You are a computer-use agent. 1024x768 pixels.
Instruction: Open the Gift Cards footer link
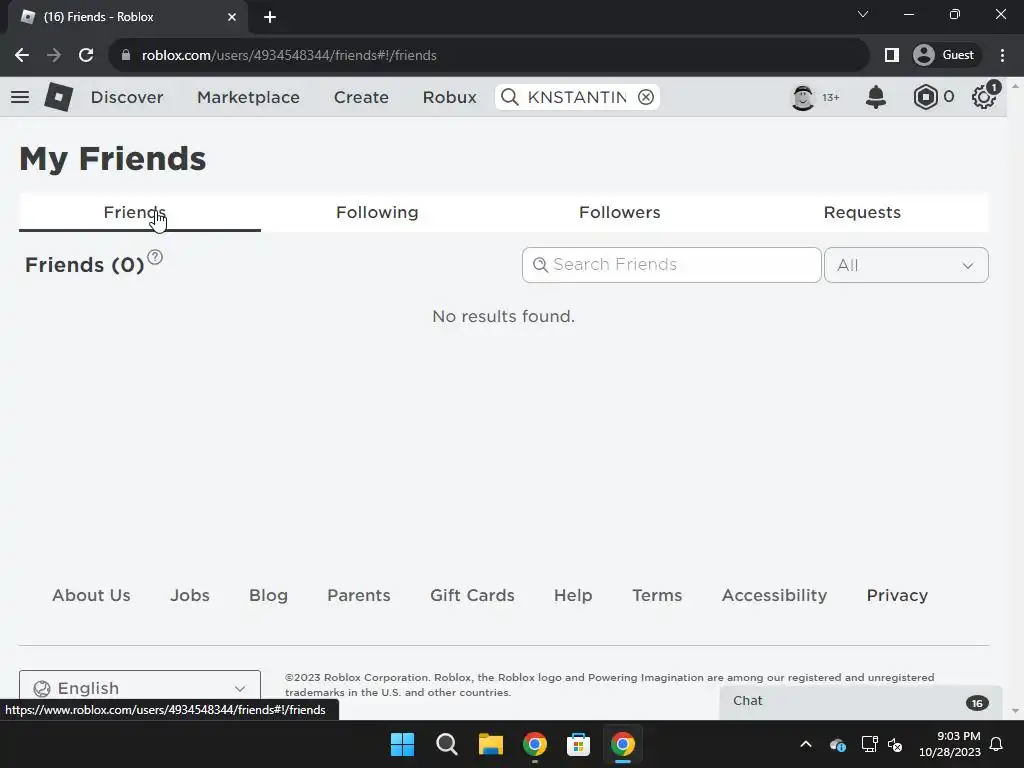click(x=472, y=596)
